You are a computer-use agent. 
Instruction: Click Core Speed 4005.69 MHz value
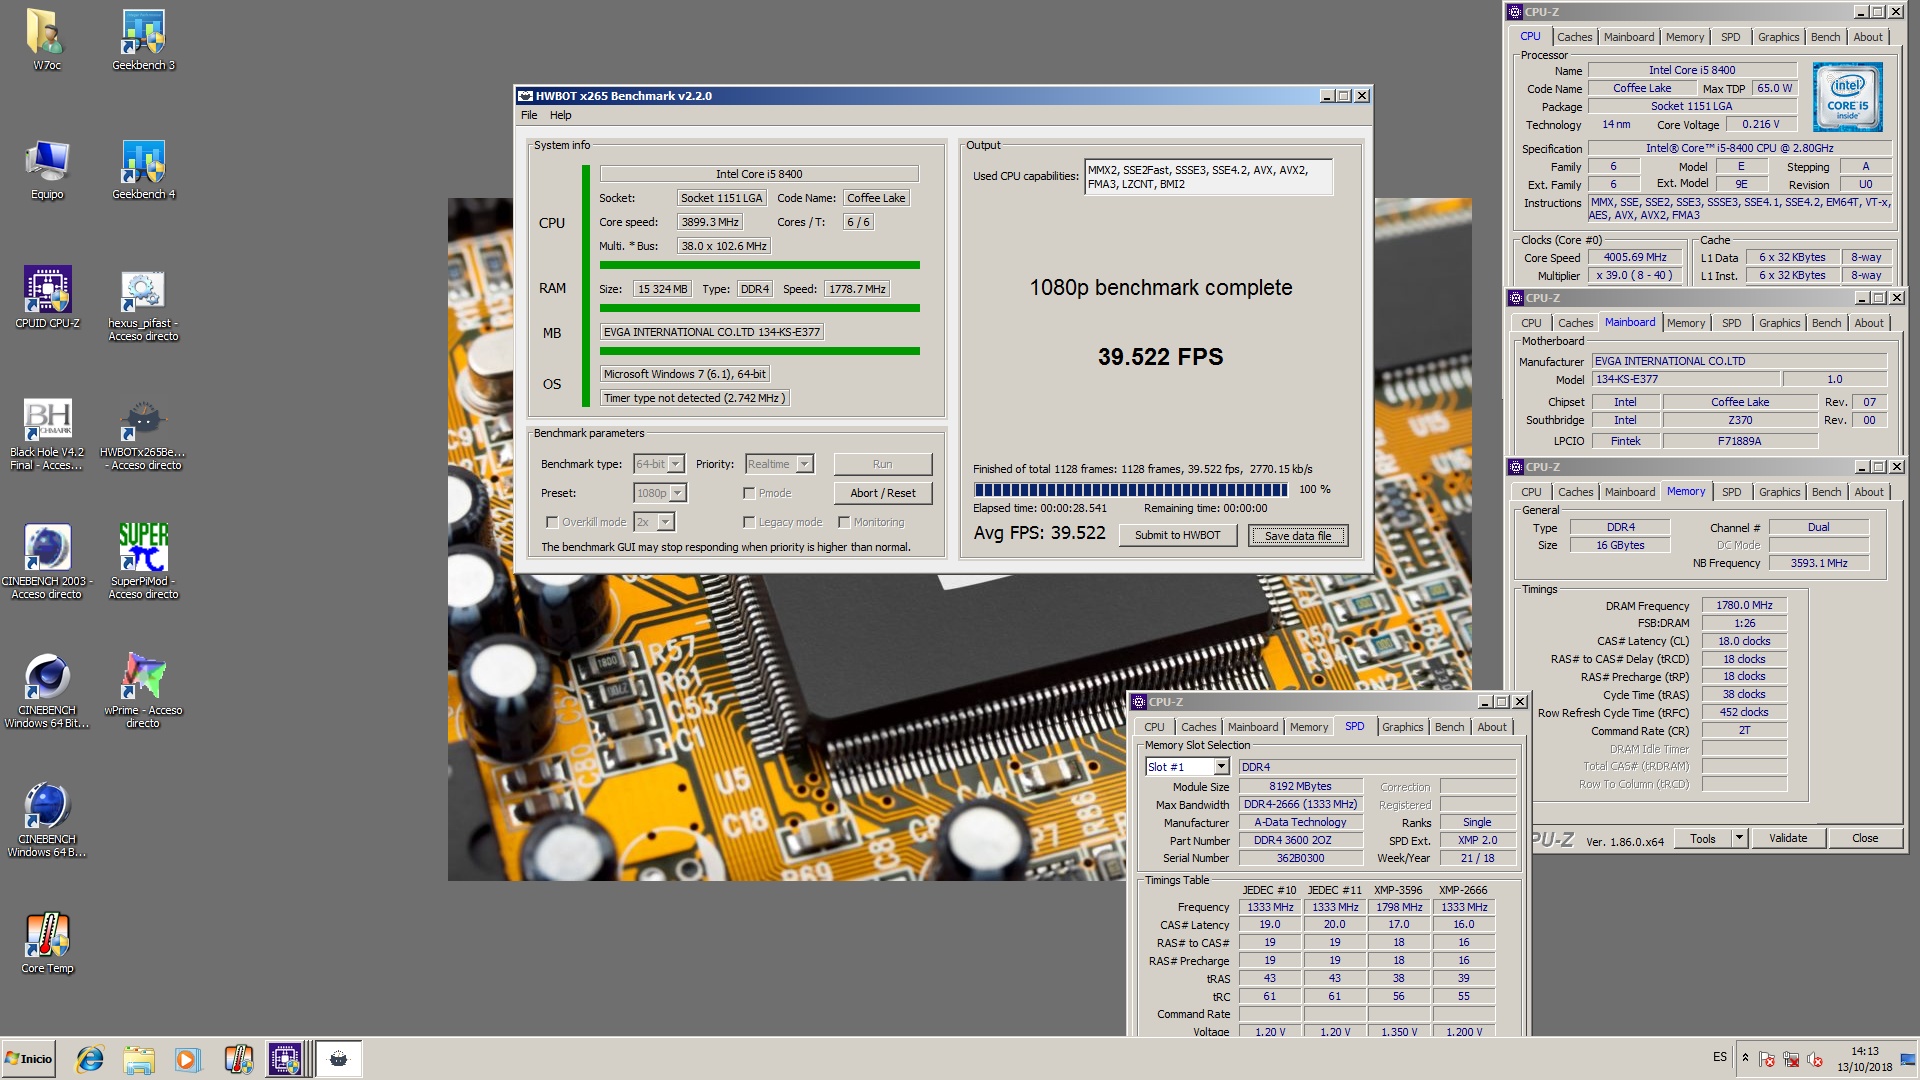tap(1635, 257)
